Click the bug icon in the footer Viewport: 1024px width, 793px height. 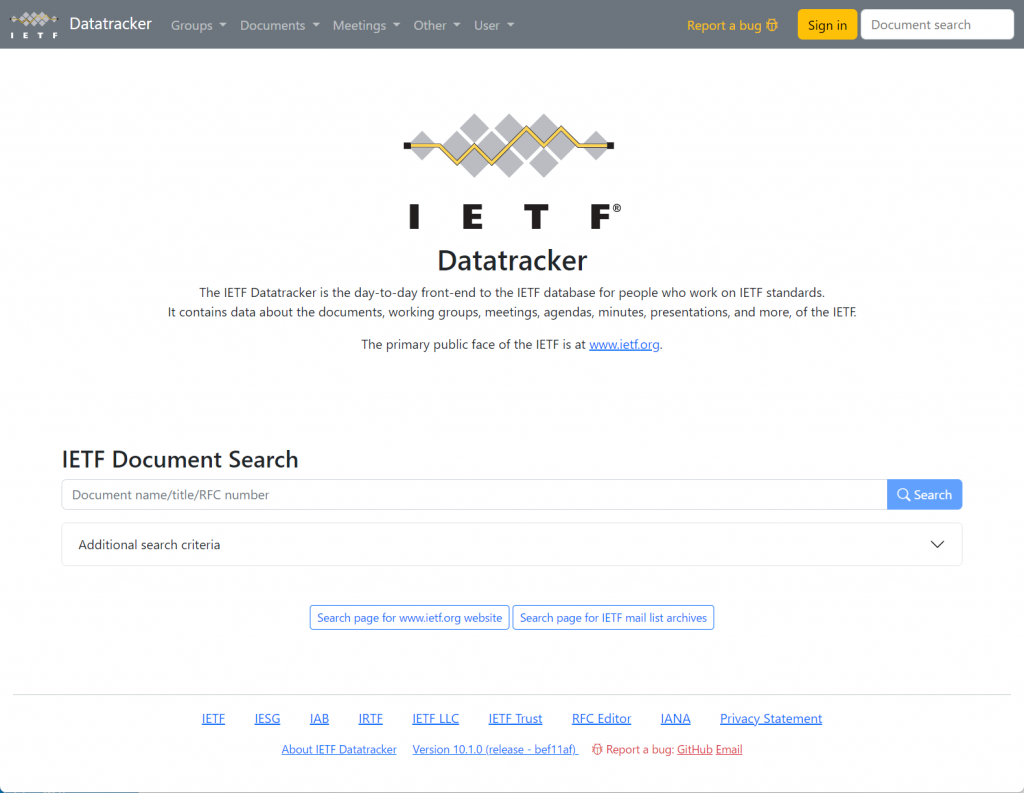[597, 749]
